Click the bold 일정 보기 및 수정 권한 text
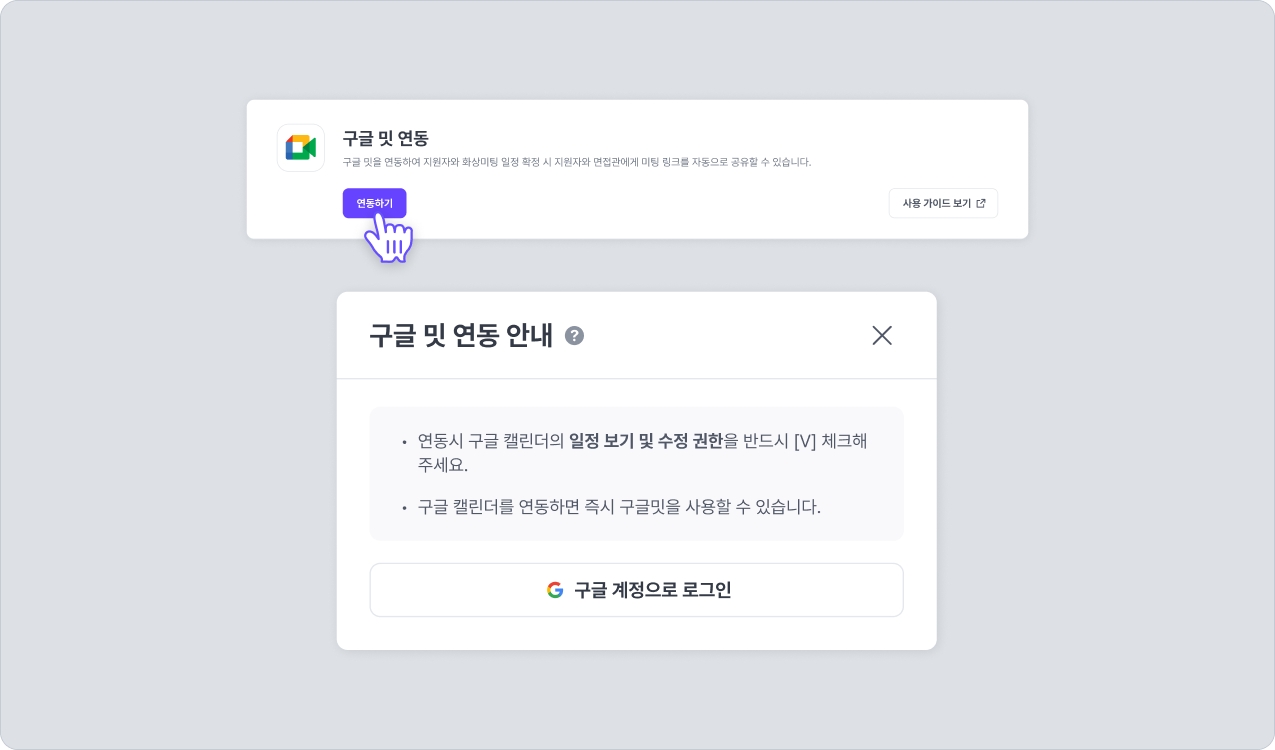Image resolution: width=1275 pixels, height=750 pixels. click(x=645, y=441)
